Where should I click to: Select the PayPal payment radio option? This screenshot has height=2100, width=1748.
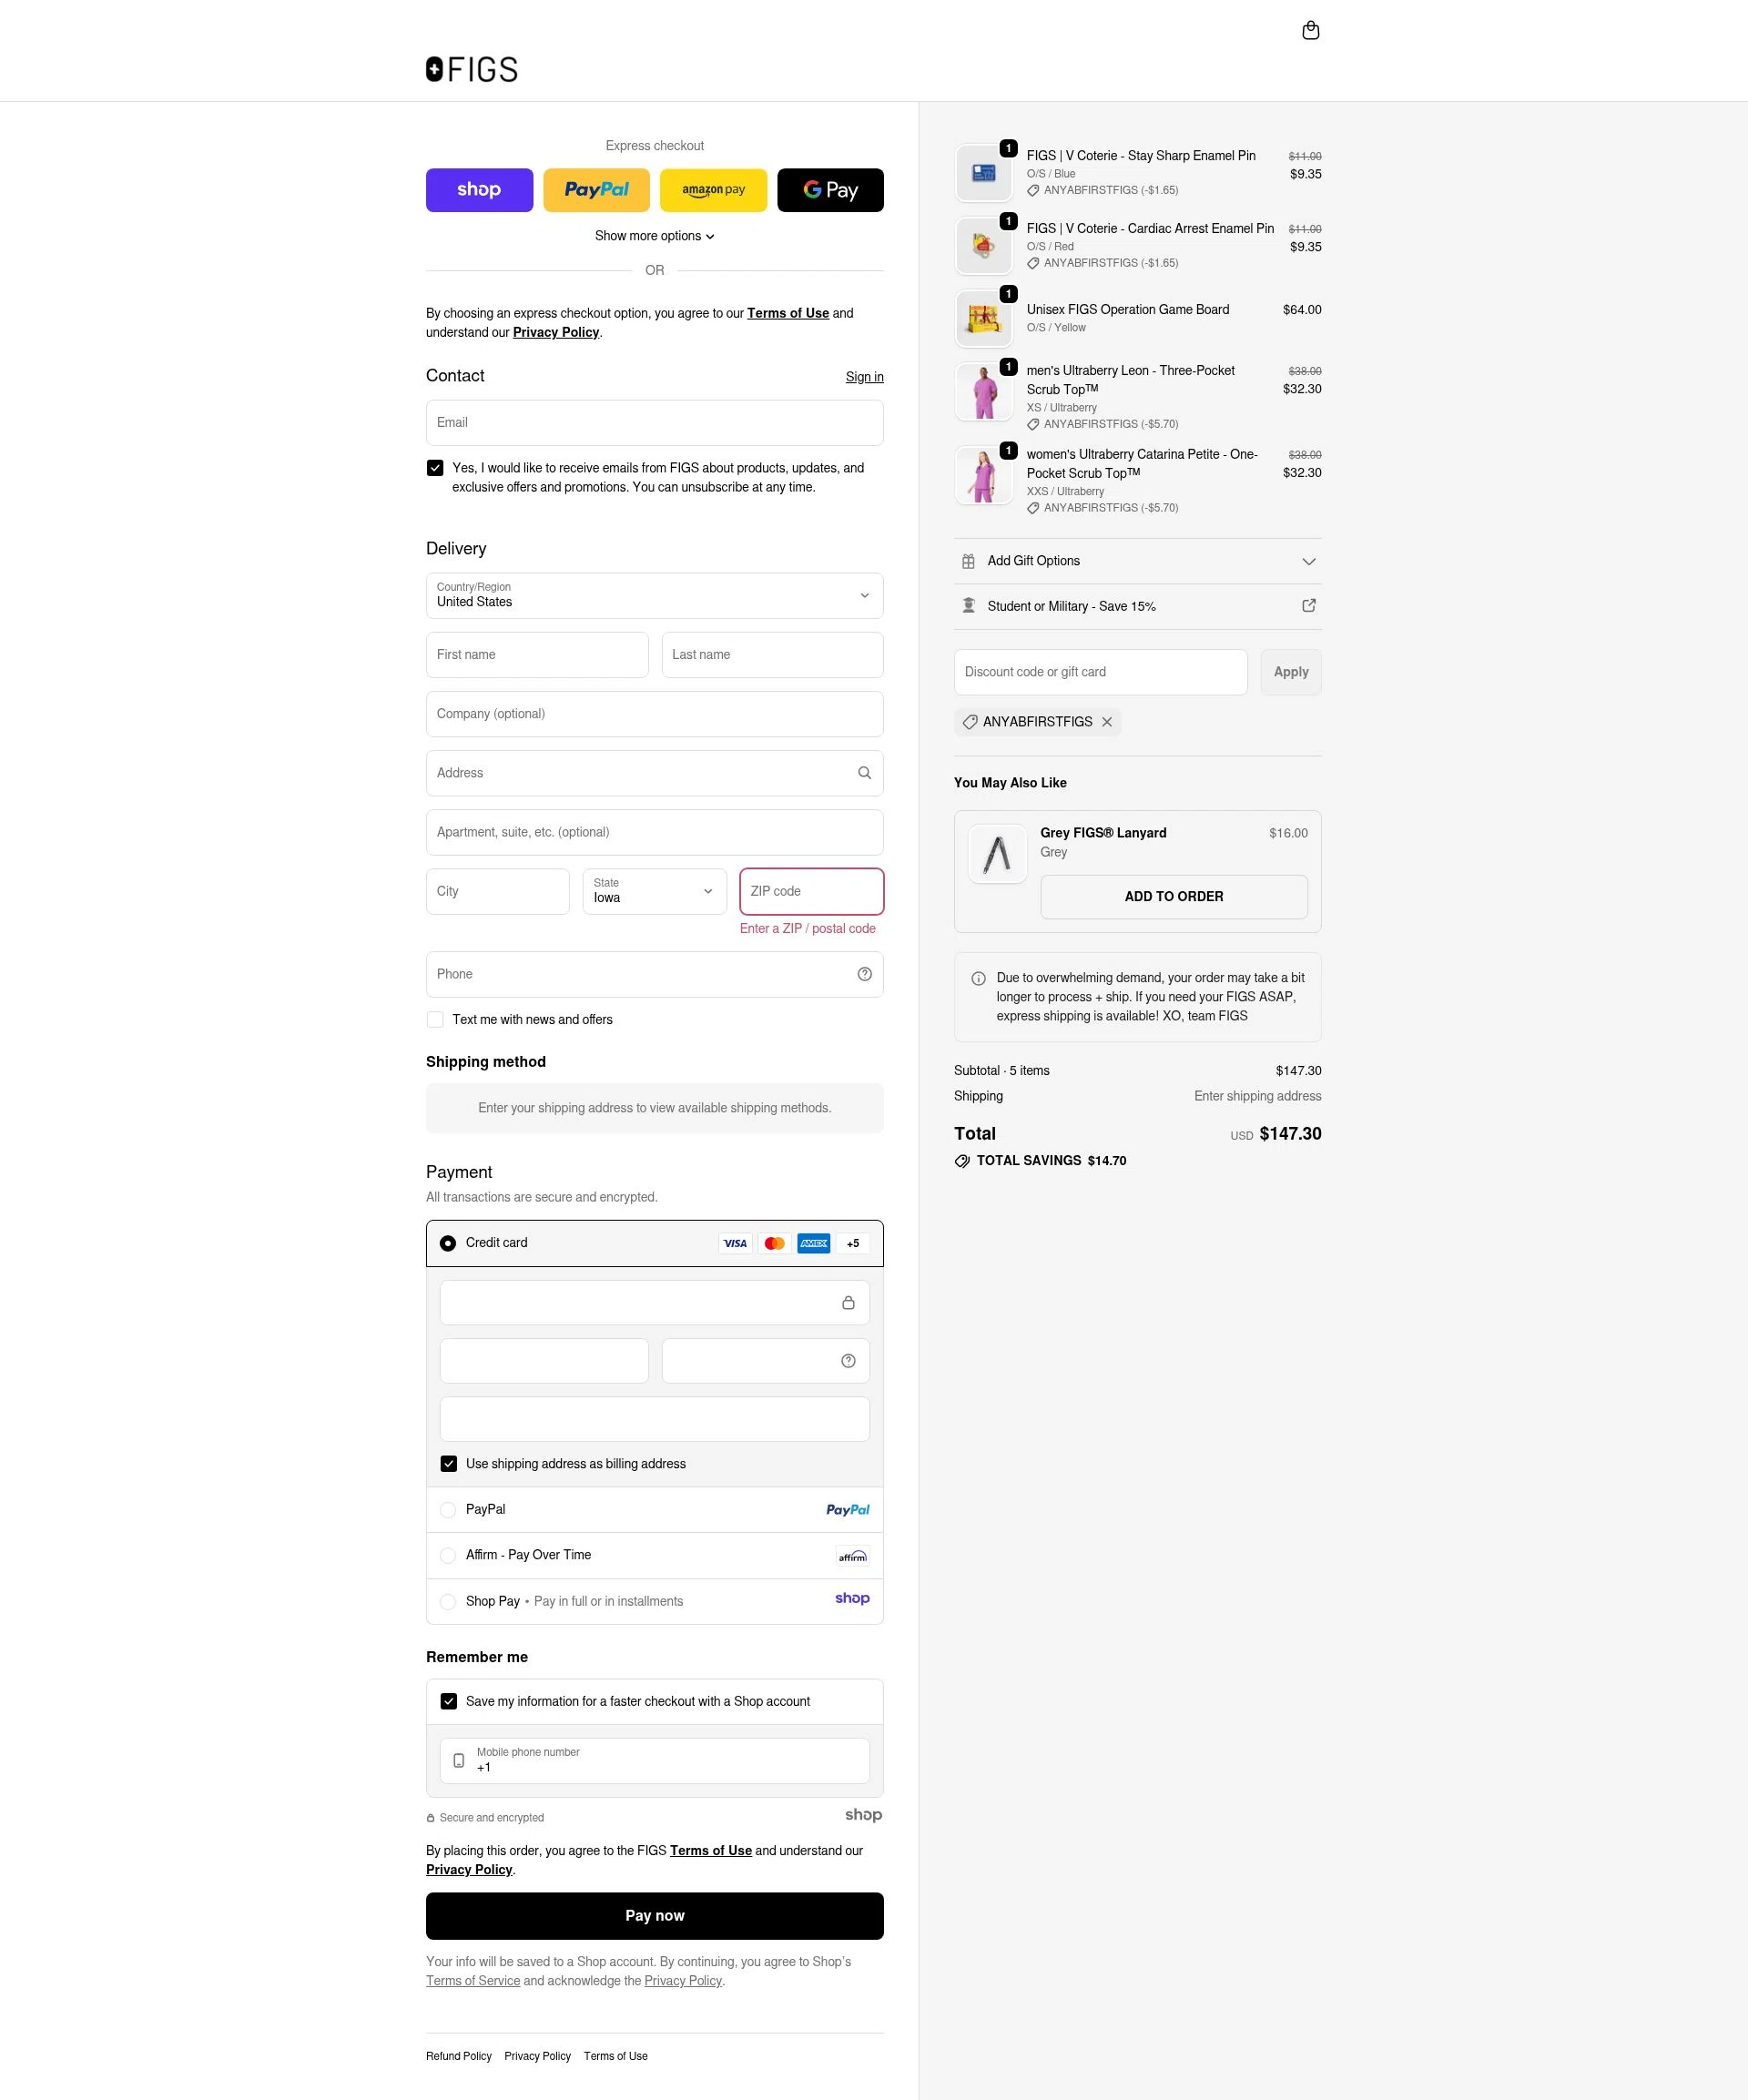(x=448, y=1510)
